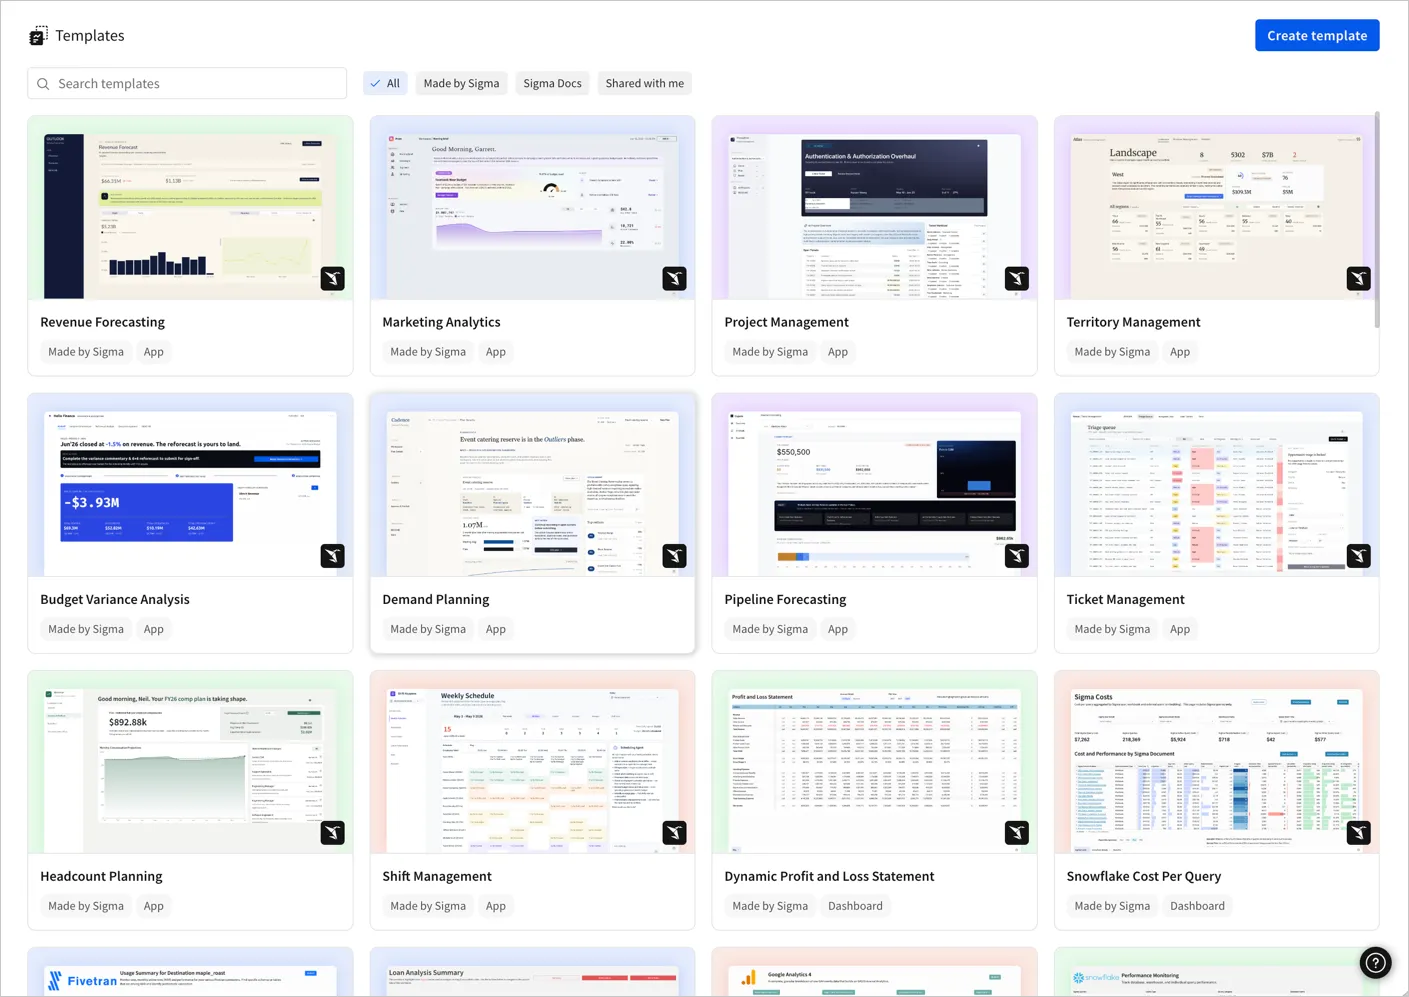The width and height of the screenshot is (1409, 997).
Task: Open the Headcount Planning preview thumbnail
Action: [191, 762]
